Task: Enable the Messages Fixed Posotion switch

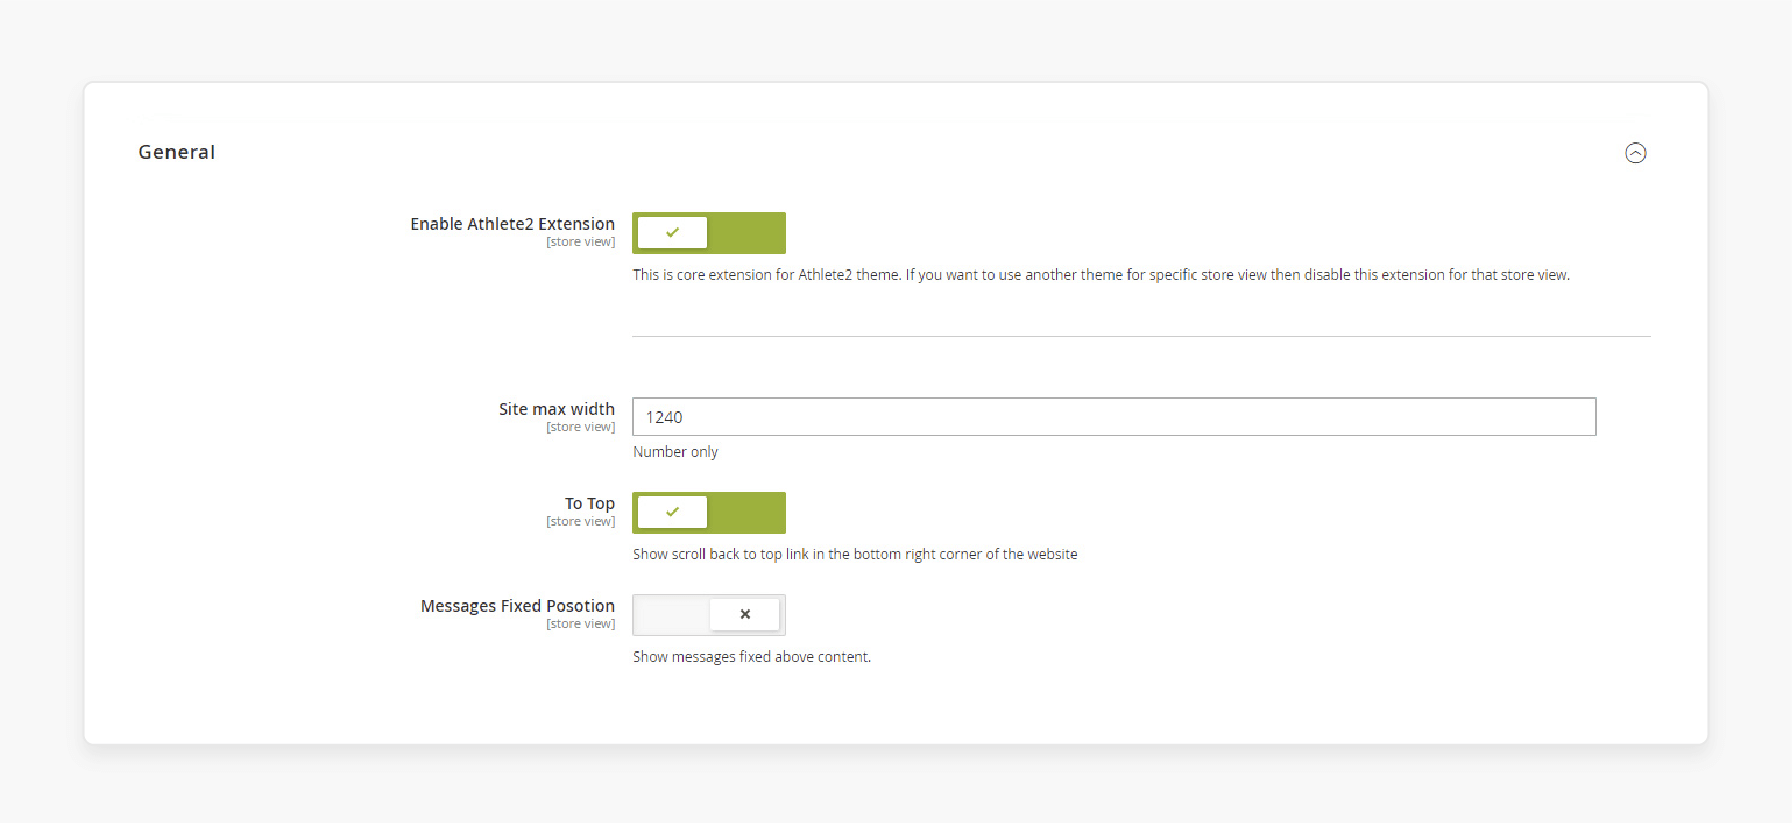Action: [709, 615]
